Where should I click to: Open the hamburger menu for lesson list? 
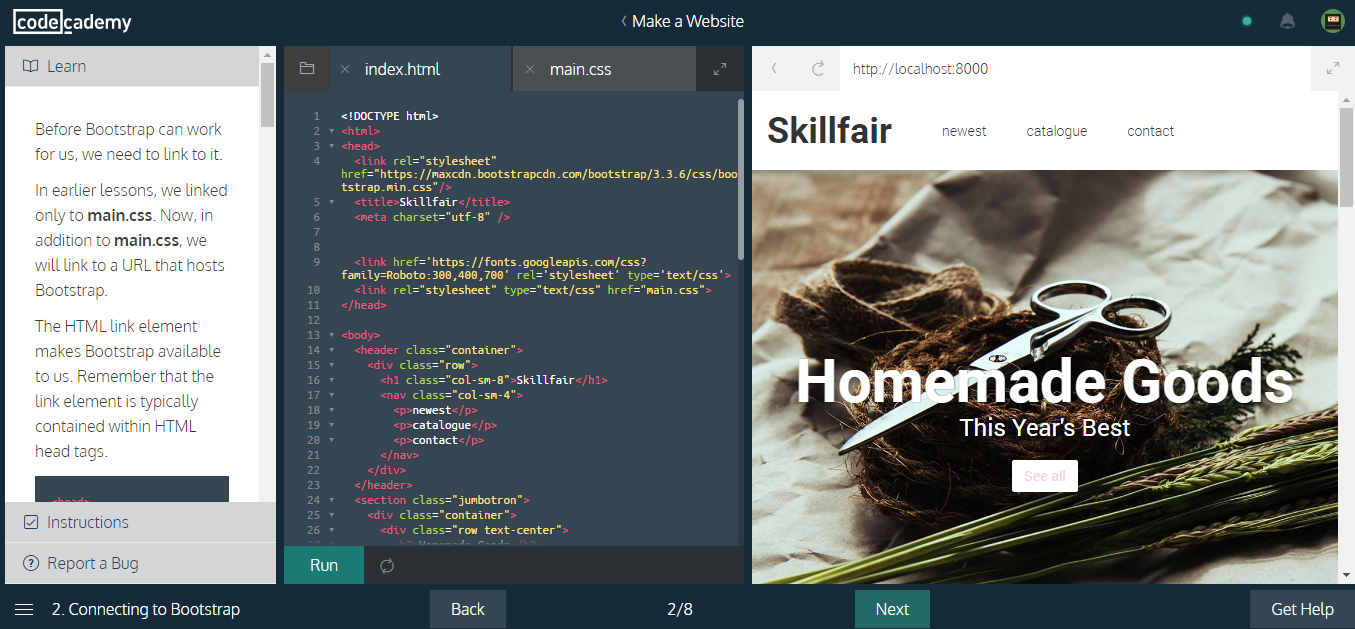tap(24, 609)
